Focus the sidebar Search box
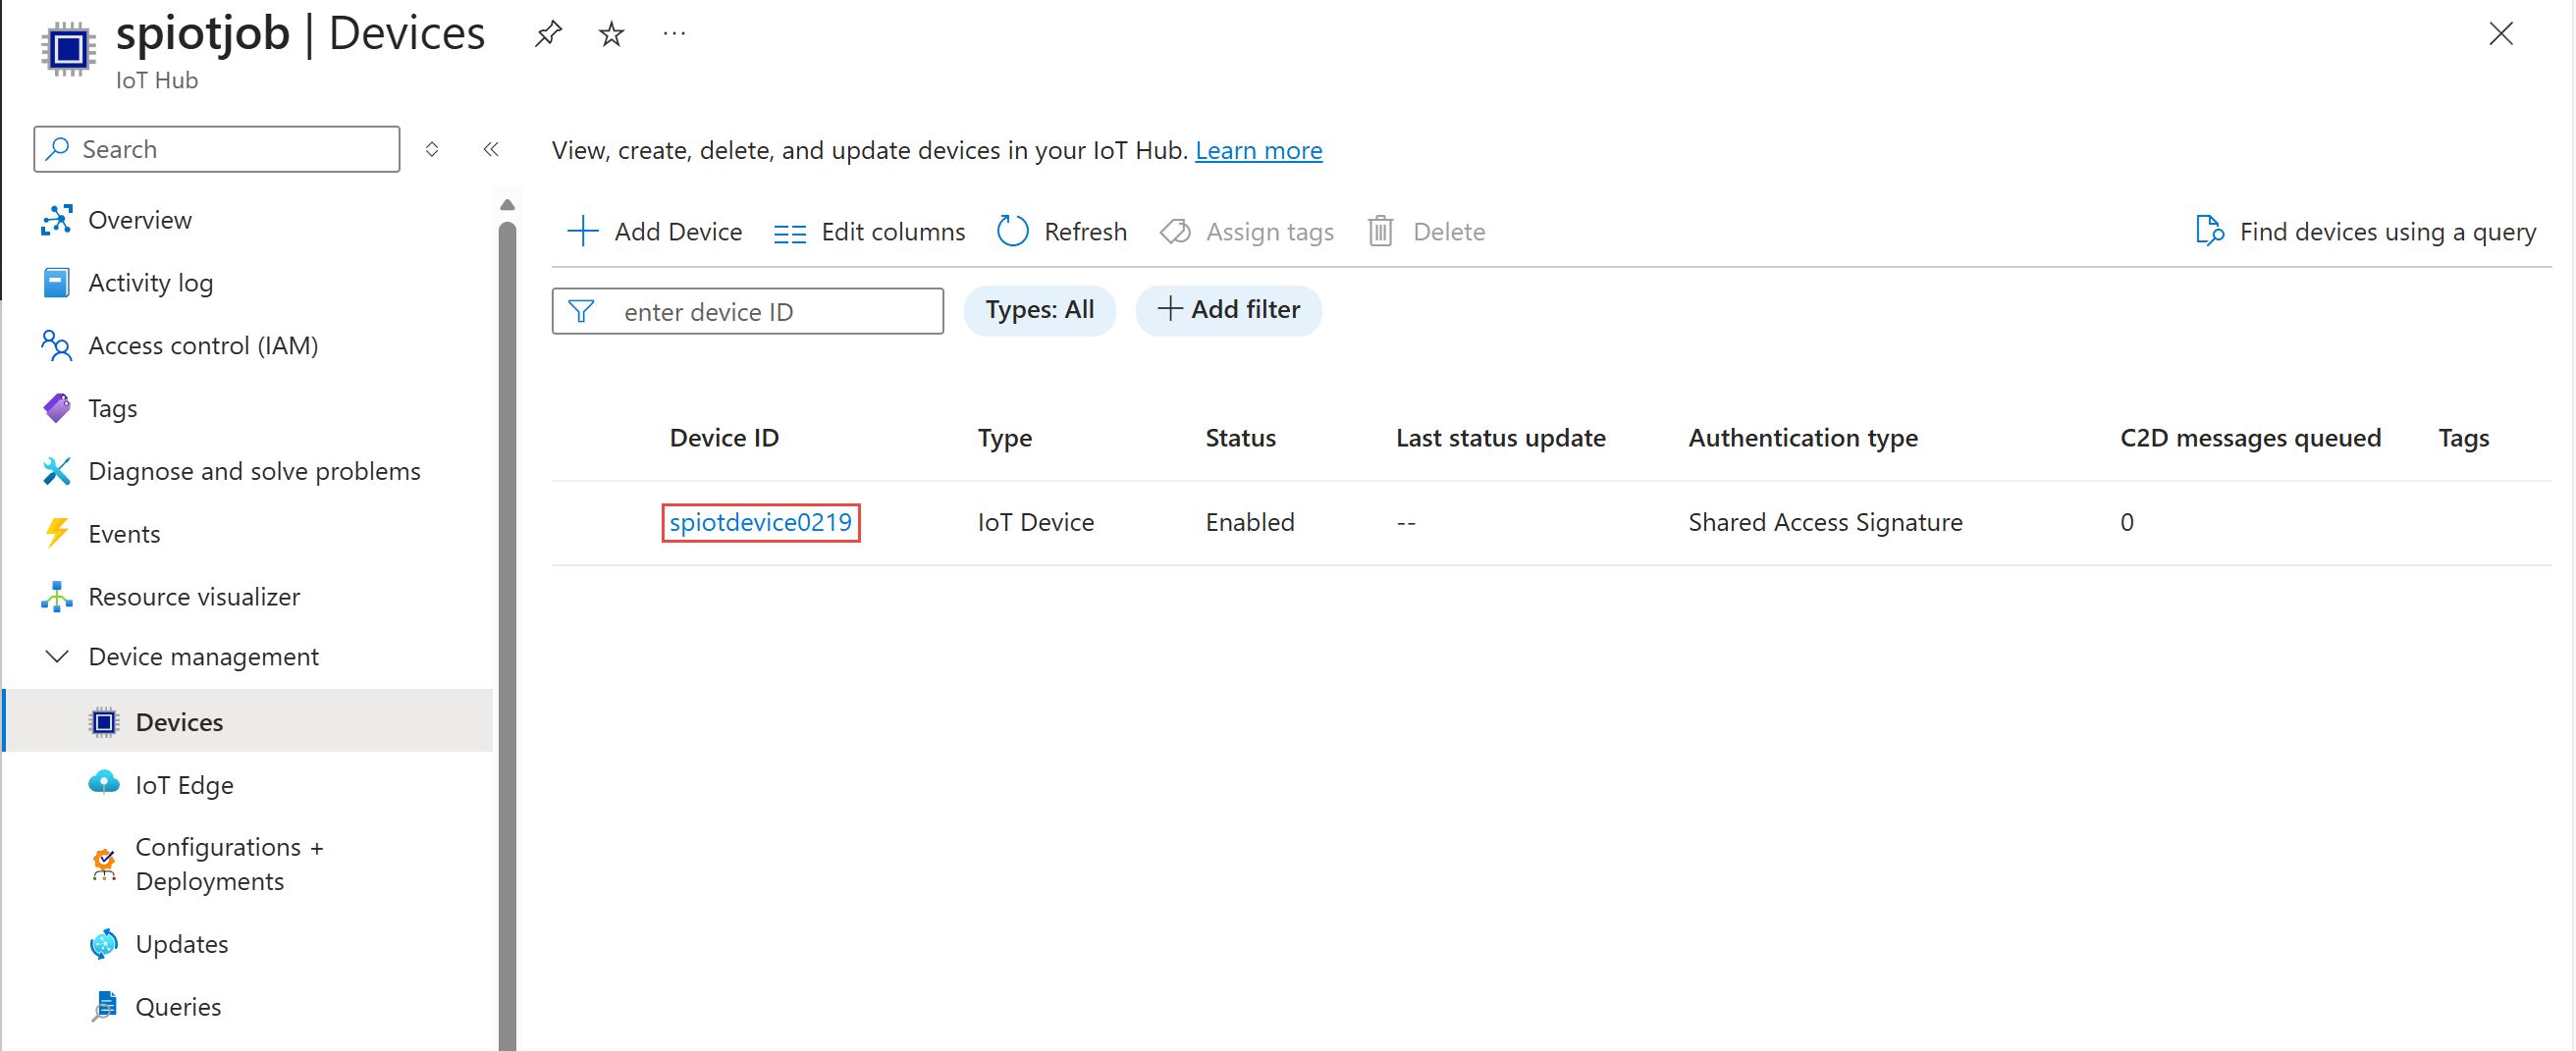This screenshot has height=1051, width=2576. tap(217, 149)
